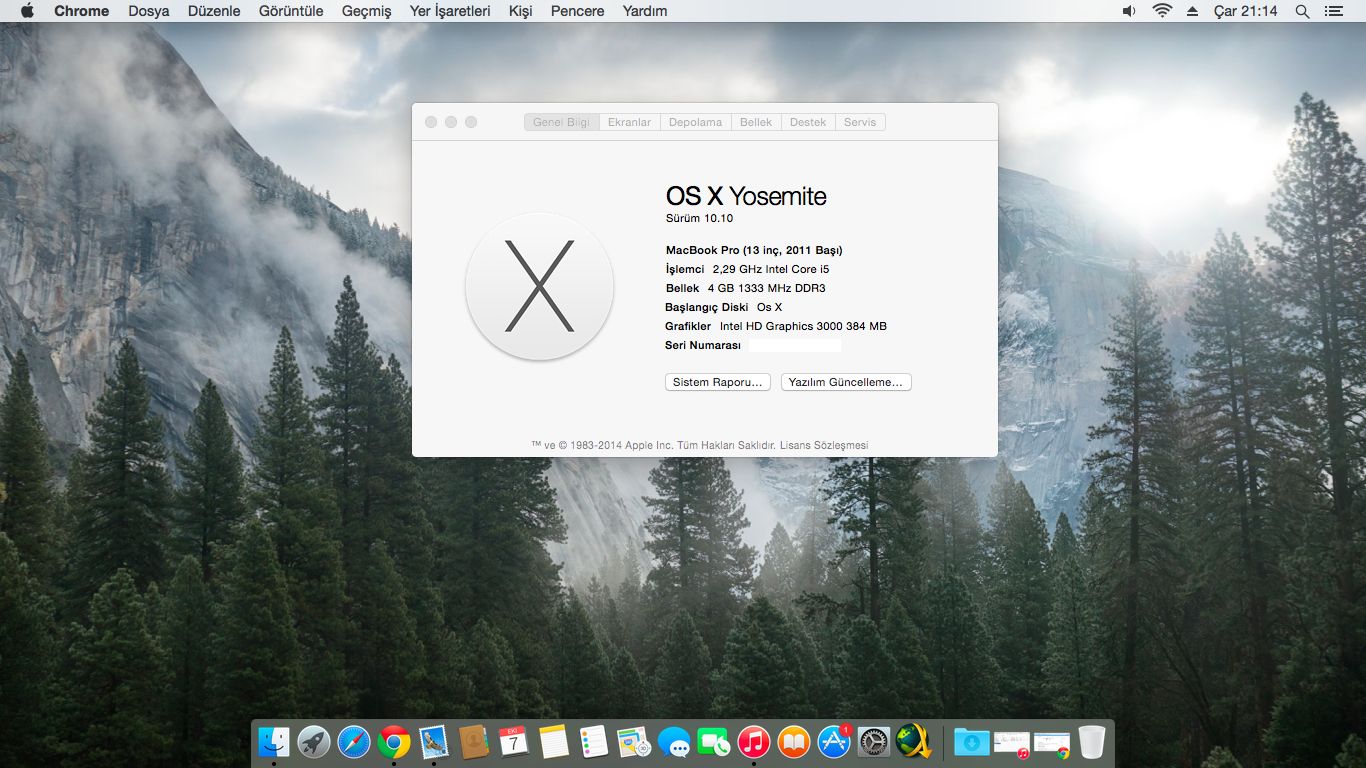Open the Chrome application menu
1366x768 pixels.
click(x=82, y=11)
